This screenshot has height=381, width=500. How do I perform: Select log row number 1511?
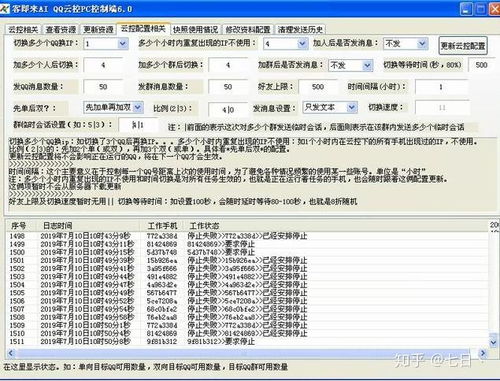[x=247, y=341]
